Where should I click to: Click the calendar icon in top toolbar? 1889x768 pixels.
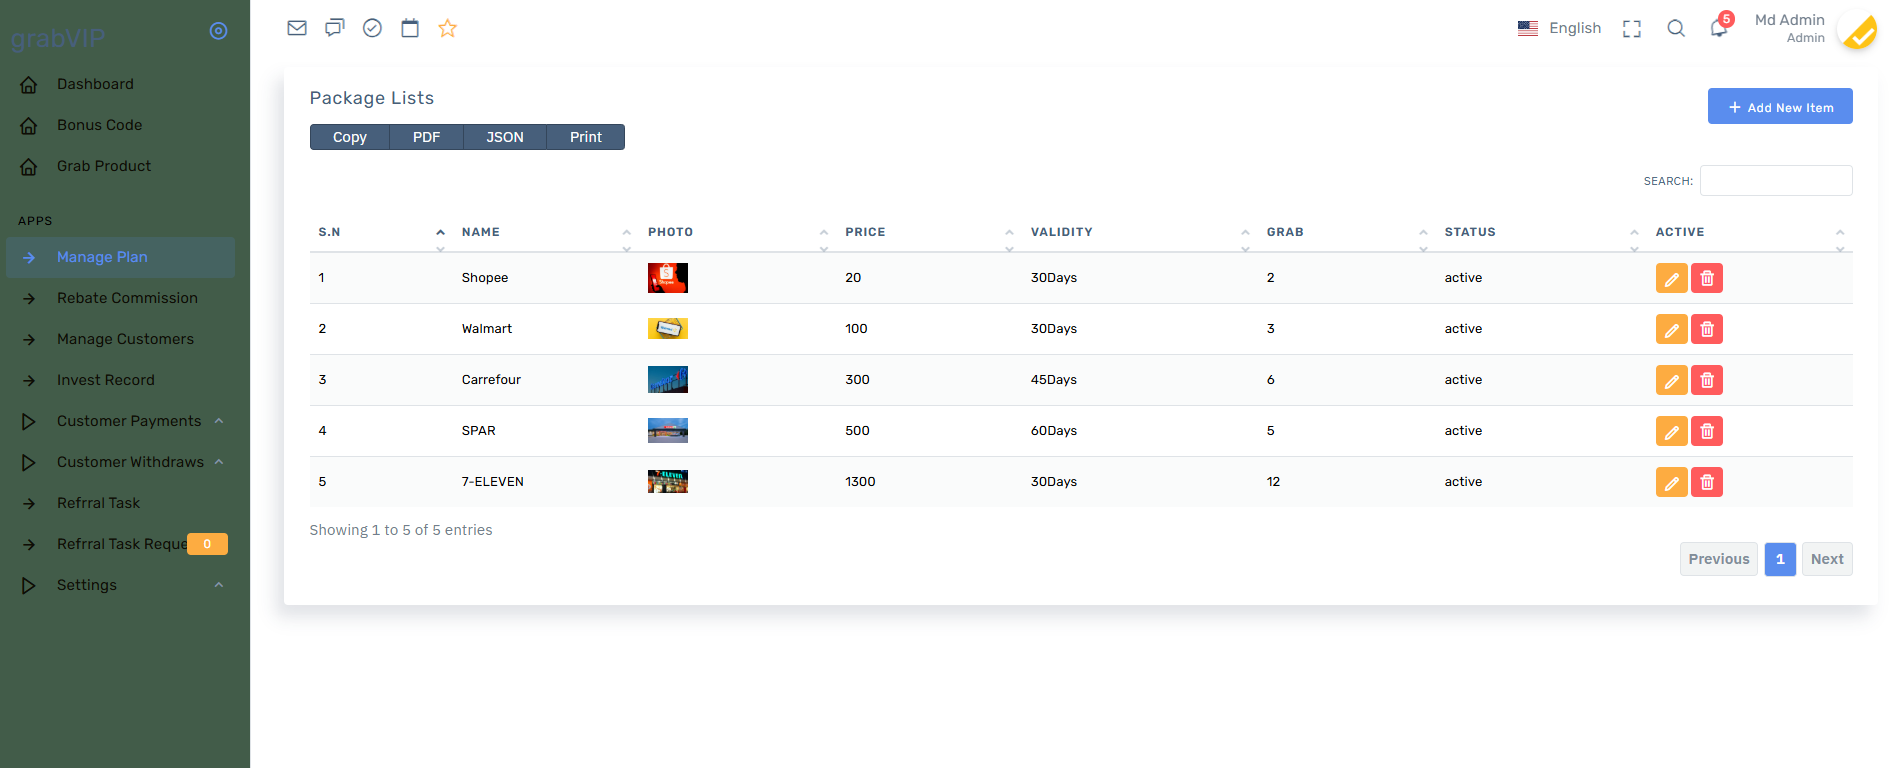pos(410,28)
